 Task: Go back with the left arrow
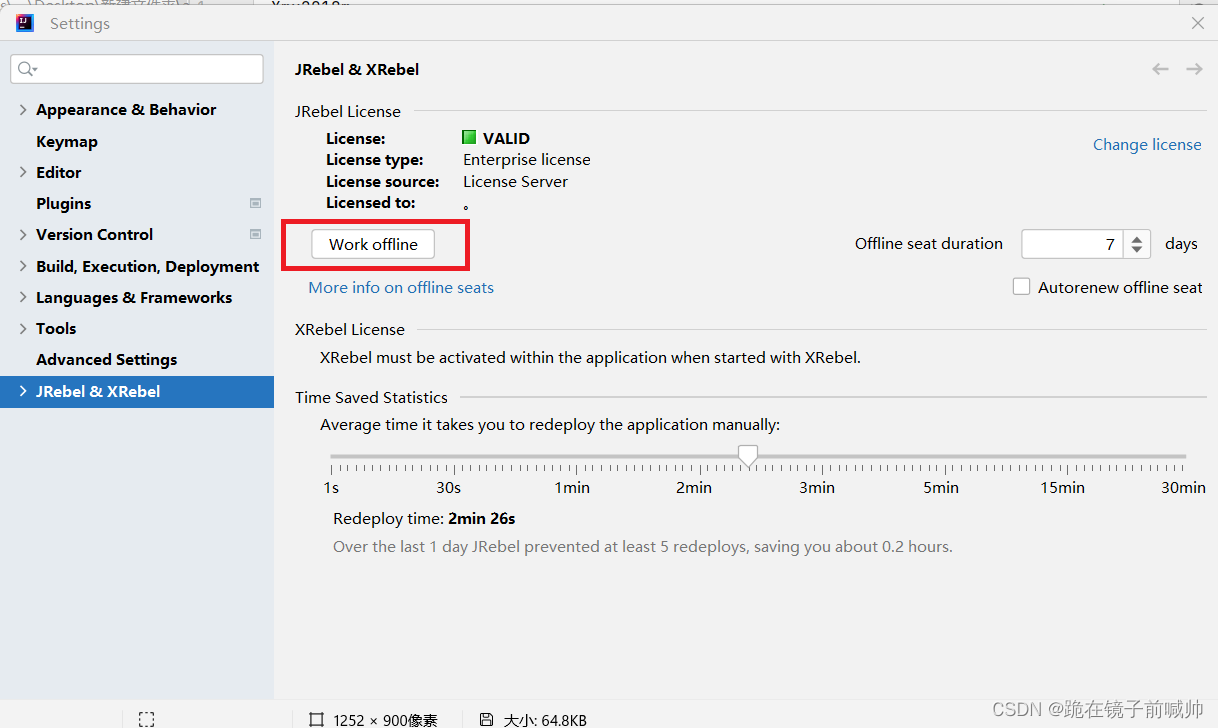tap(1160, 69)
